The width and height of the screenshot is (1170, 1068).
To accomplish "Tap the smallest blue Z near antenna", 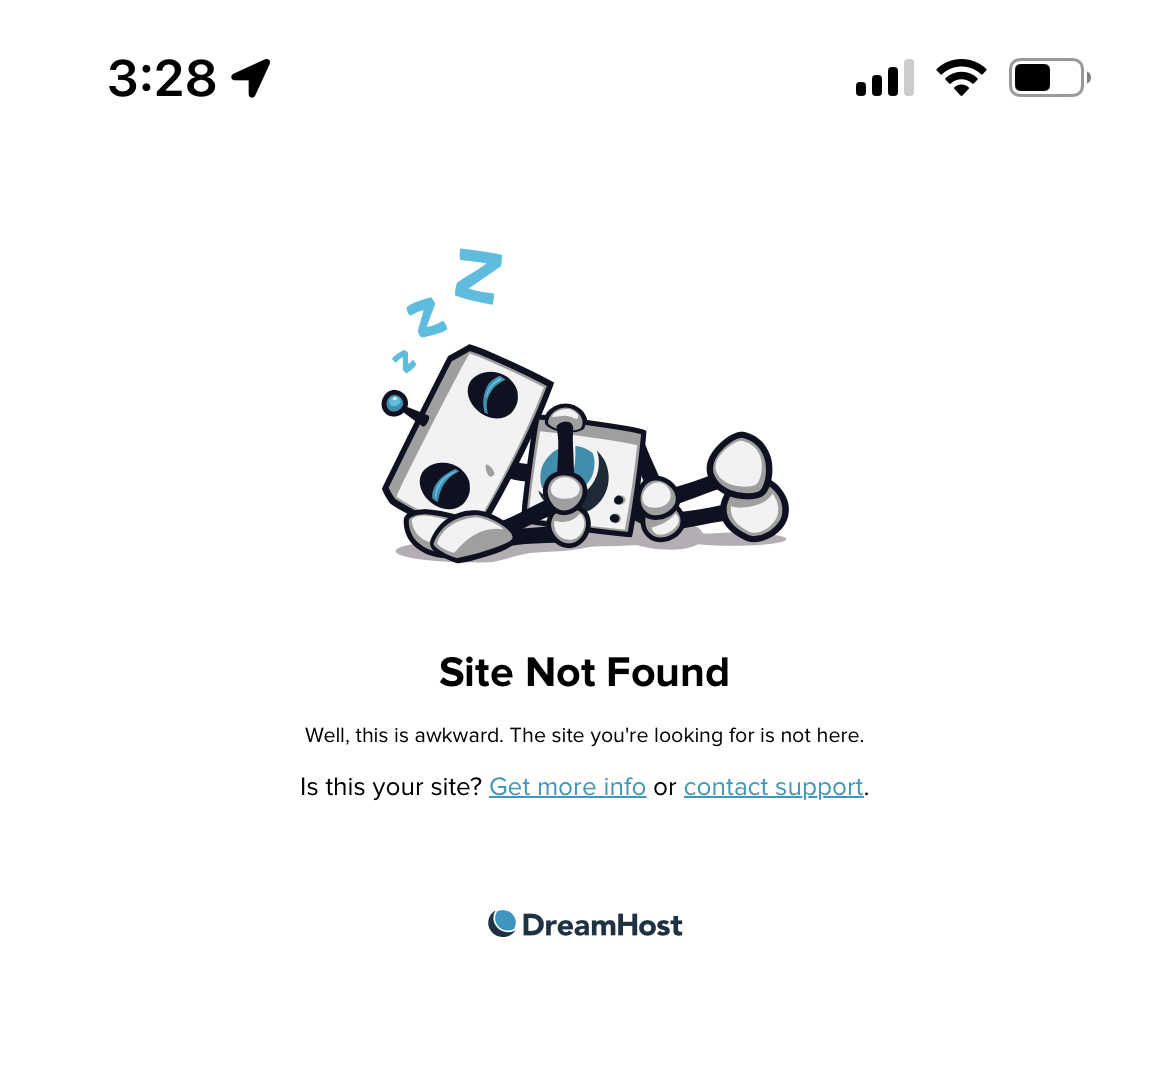I will point(404,361).
